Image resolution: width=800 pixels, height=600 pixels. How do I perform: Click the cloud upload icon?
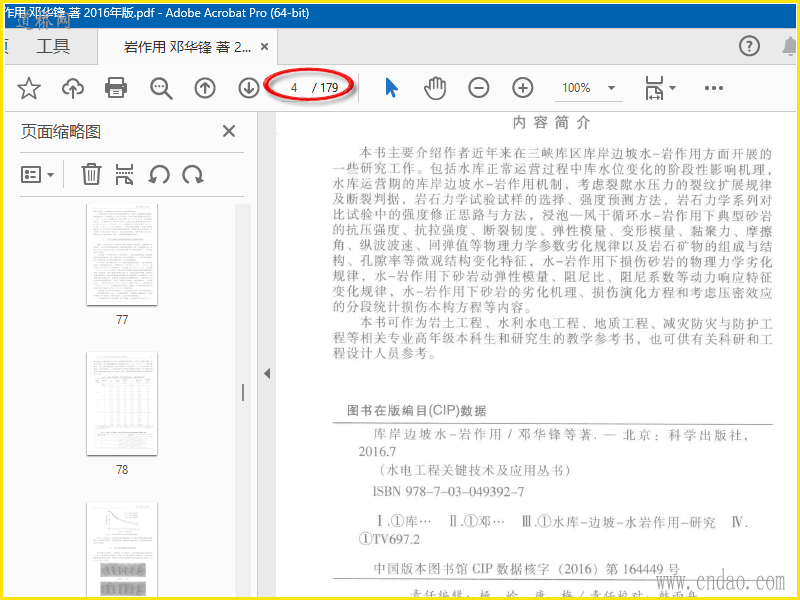point(73,88)
